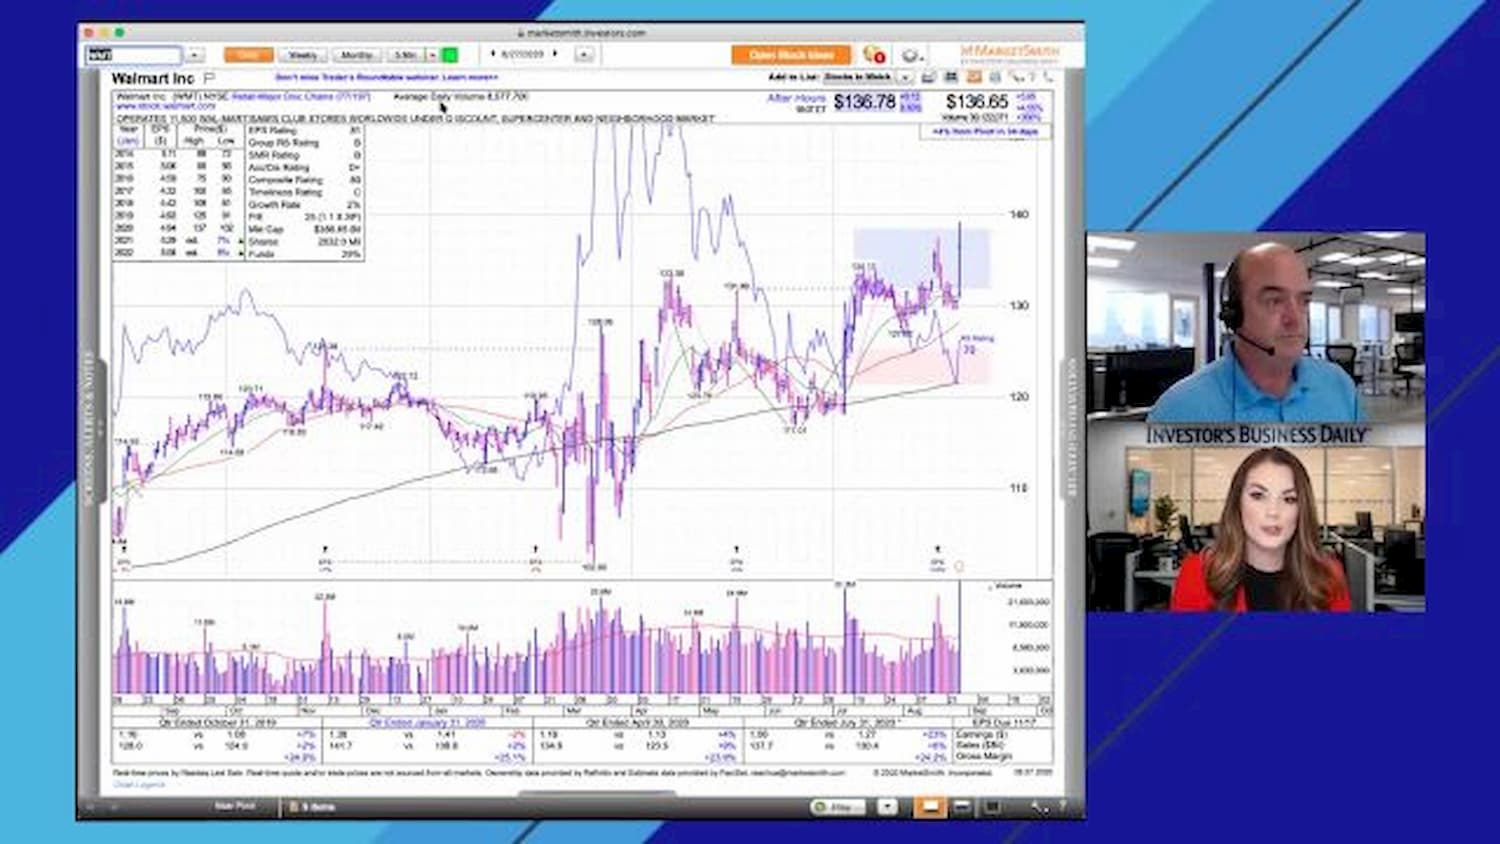Screen dimensions: 1500x844
Task: Click the earnings marker arrow under the latest quarter
Action: point(937,549)
